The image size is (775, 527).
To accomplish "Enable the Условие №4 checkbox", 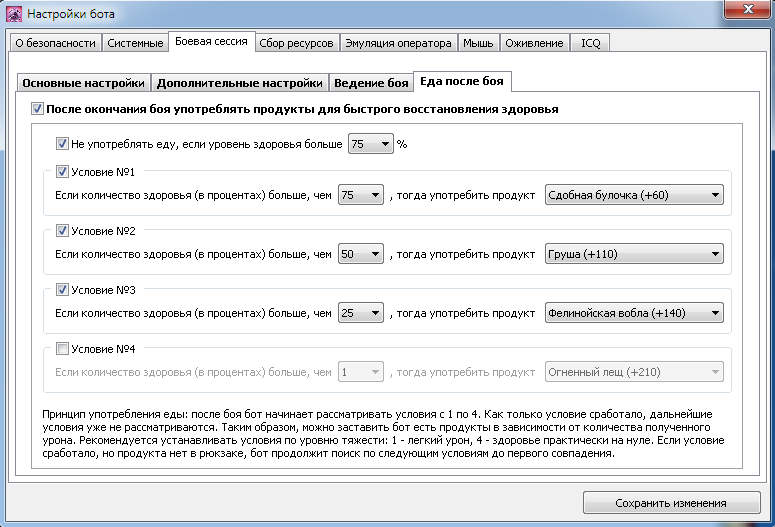I will [62, 349].
